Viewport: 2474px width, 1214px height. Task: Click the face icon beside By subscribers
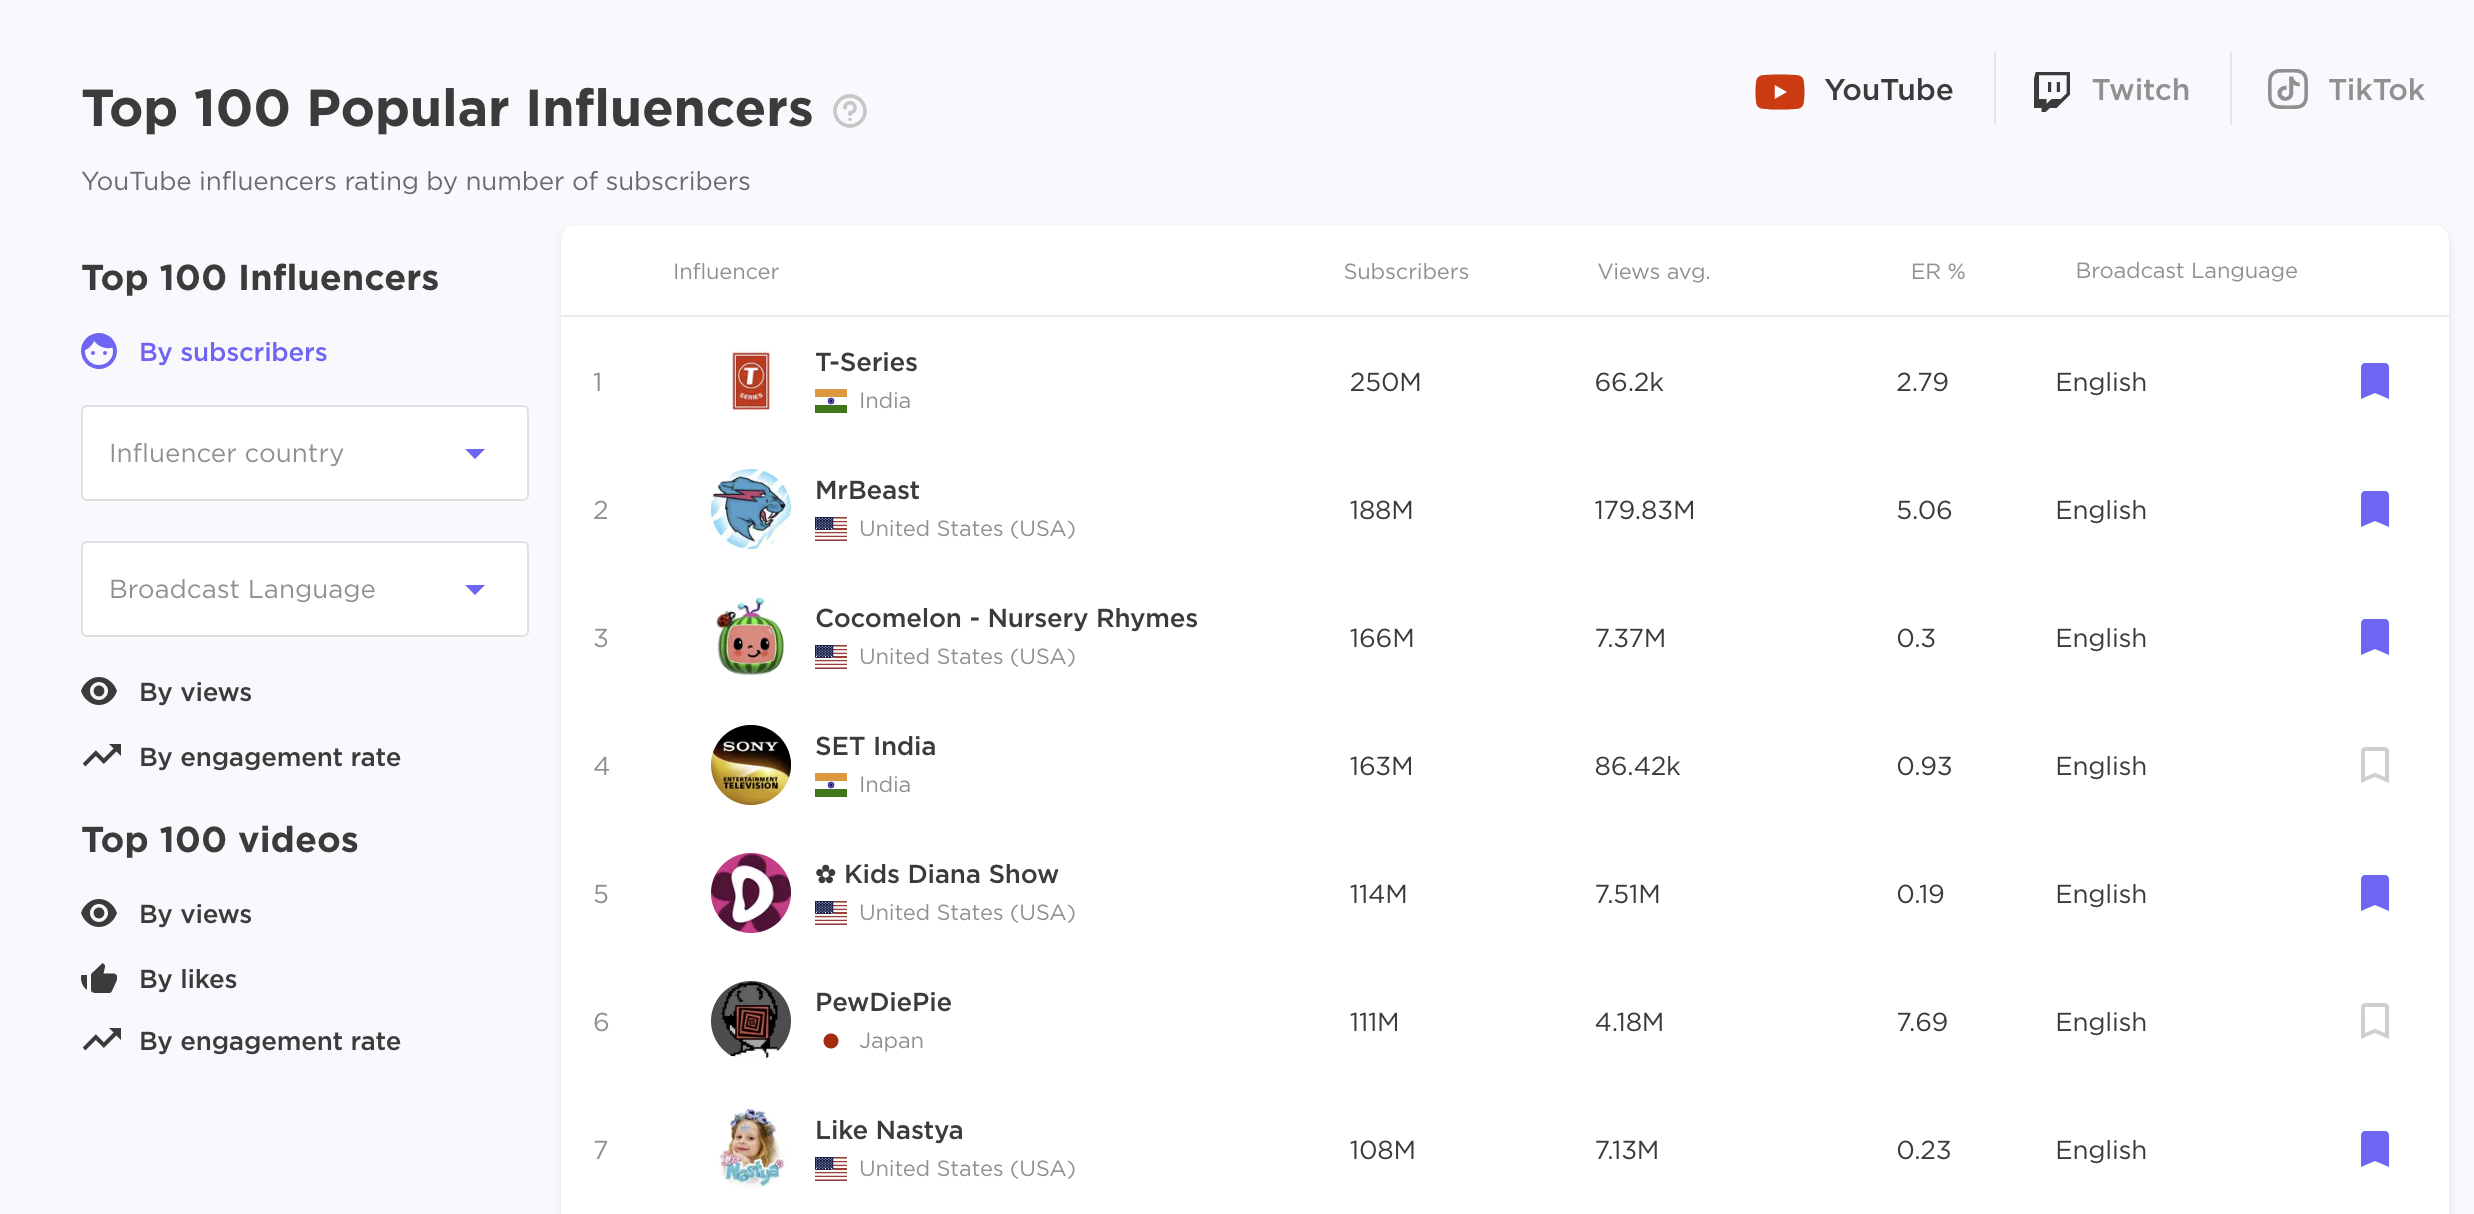[x=99, y=352]
